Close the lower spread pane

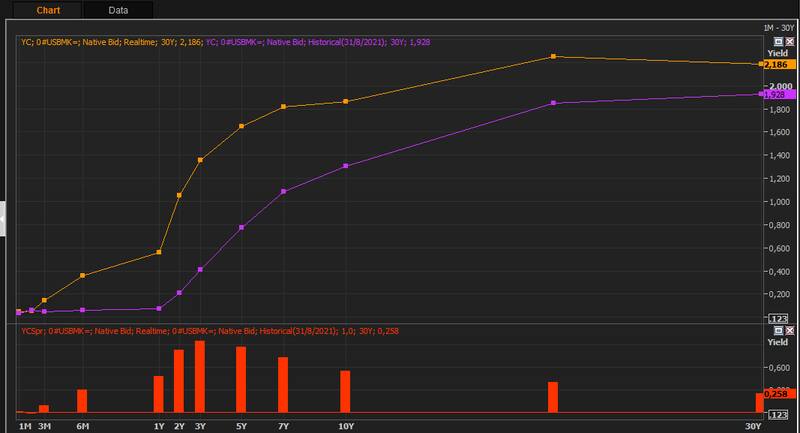coord(790,330)
